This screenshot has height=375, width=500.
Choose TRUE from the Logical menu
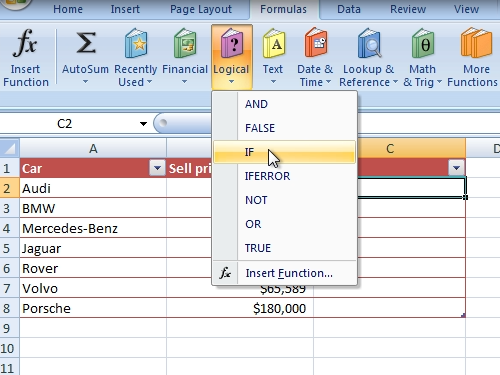284,248
